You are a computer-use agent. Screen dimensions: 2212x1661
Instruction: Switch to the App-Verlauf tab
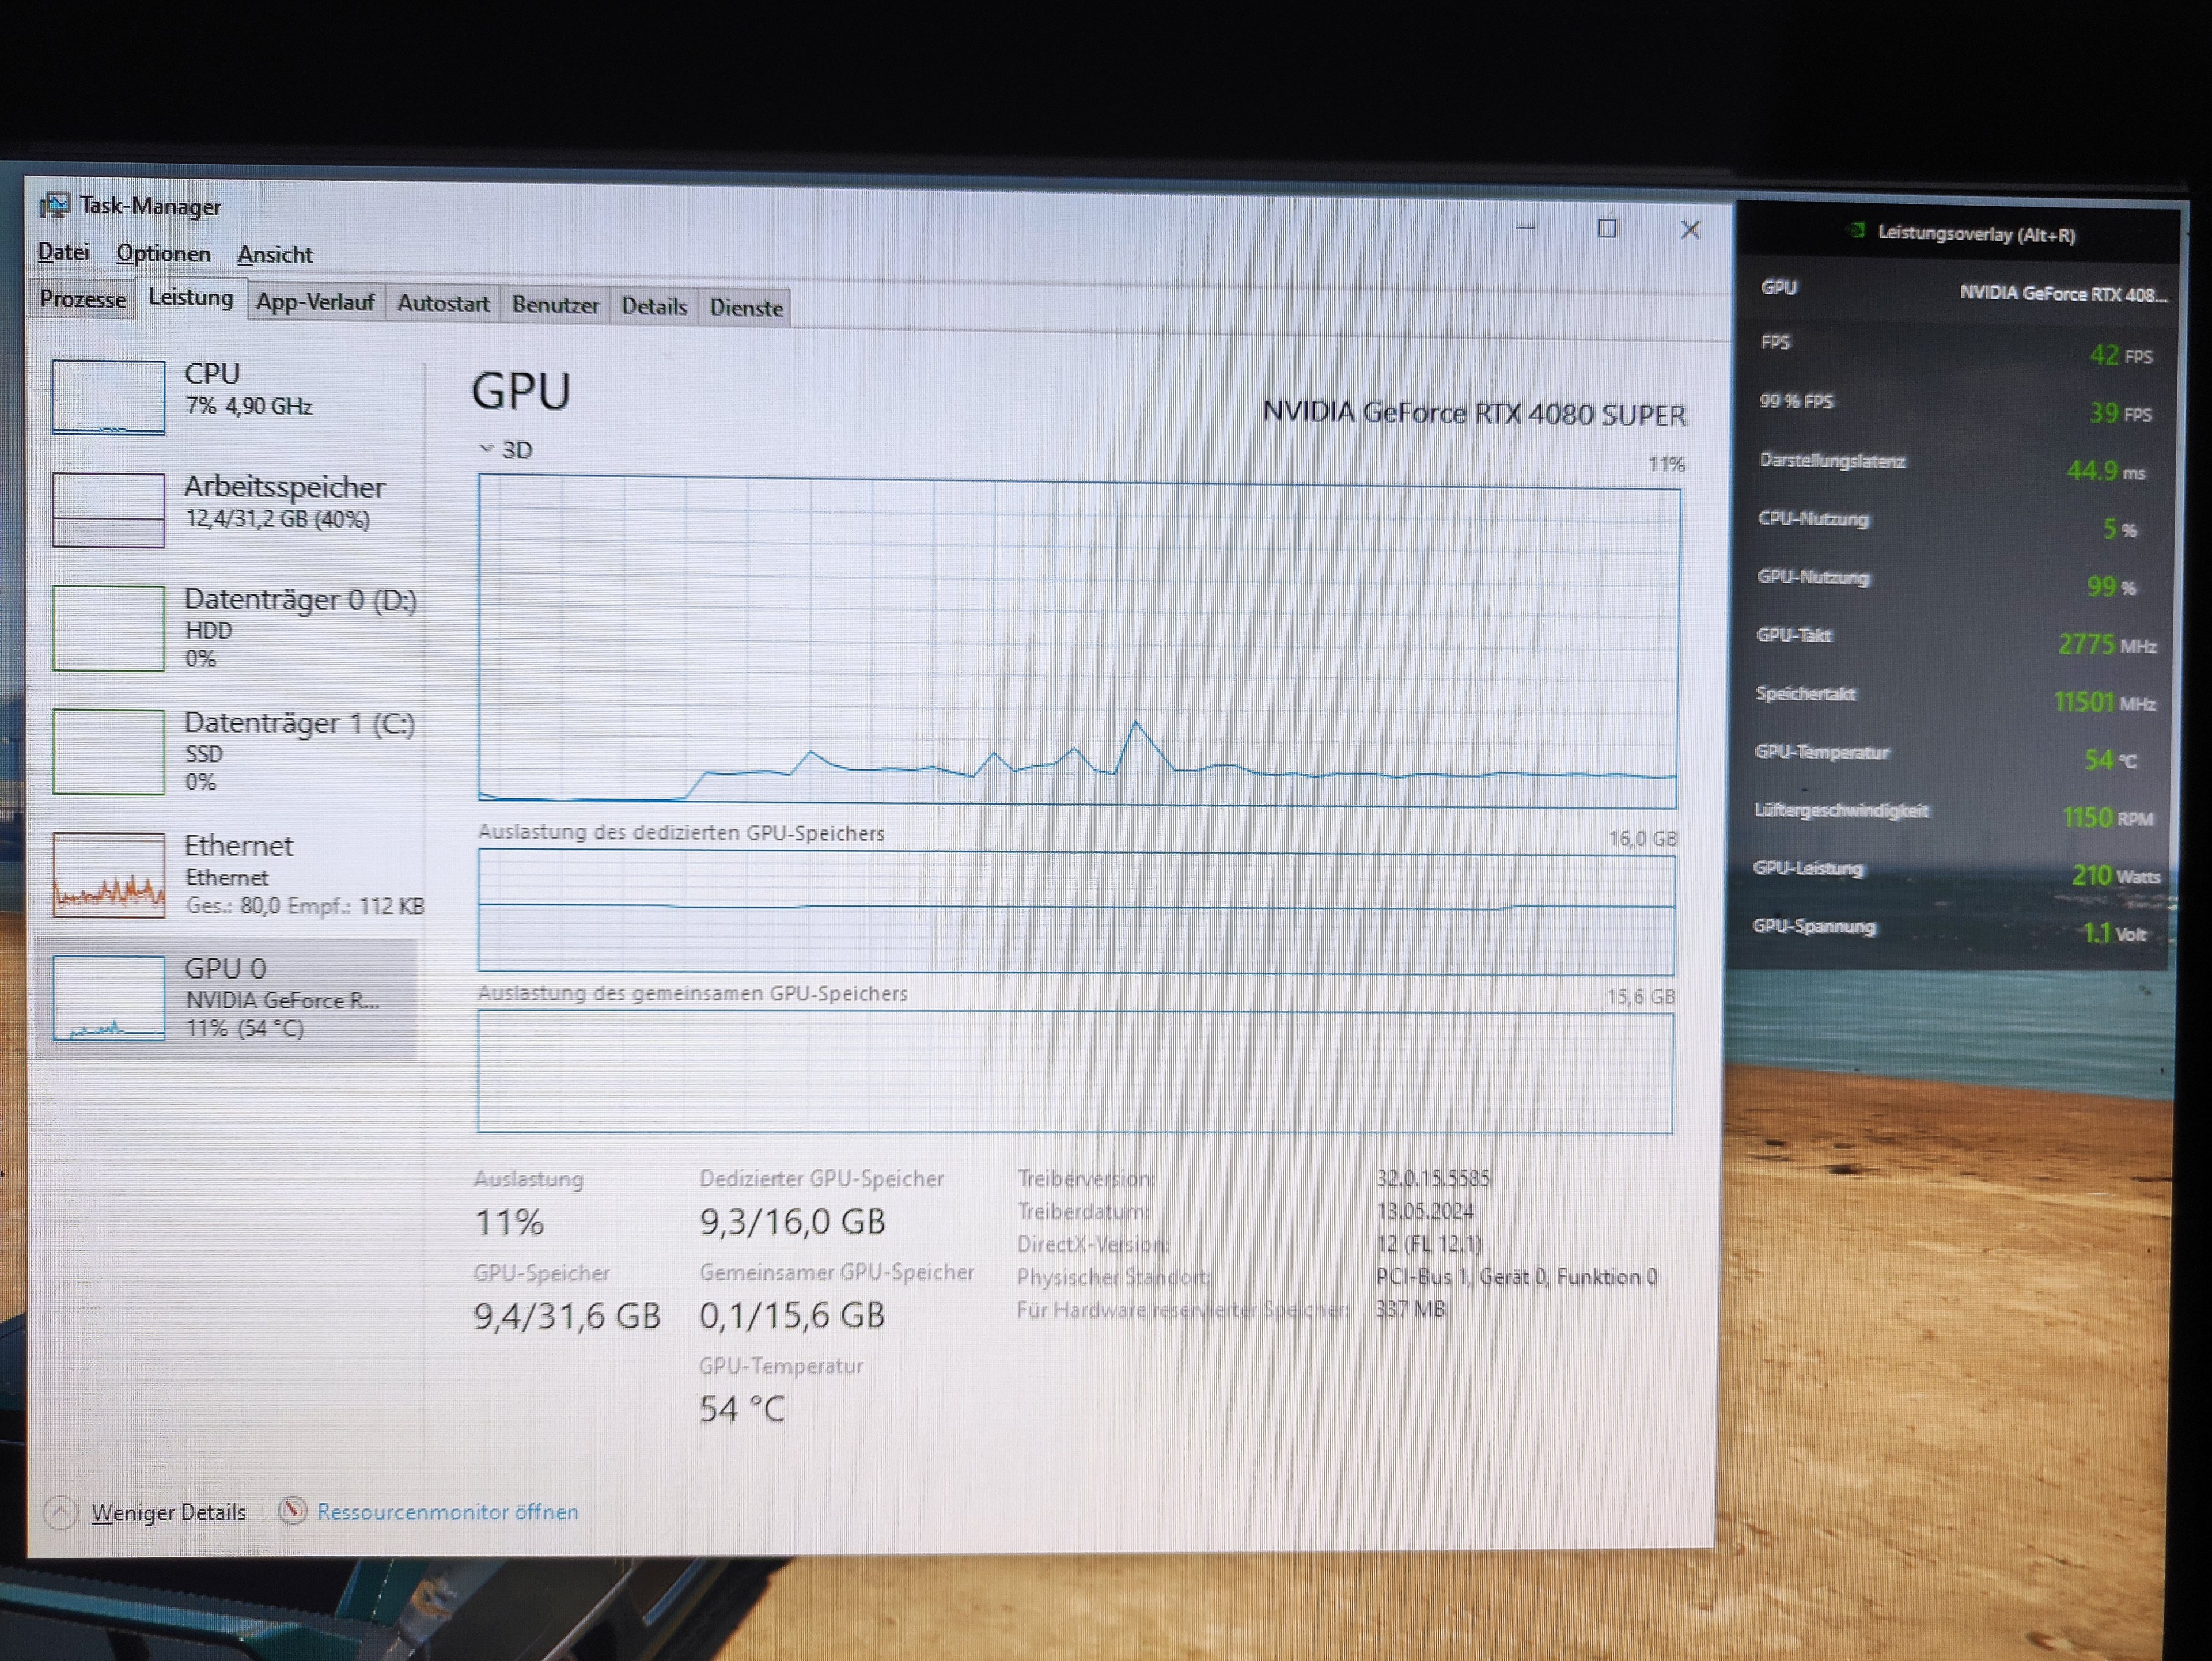tap(315, 302)
